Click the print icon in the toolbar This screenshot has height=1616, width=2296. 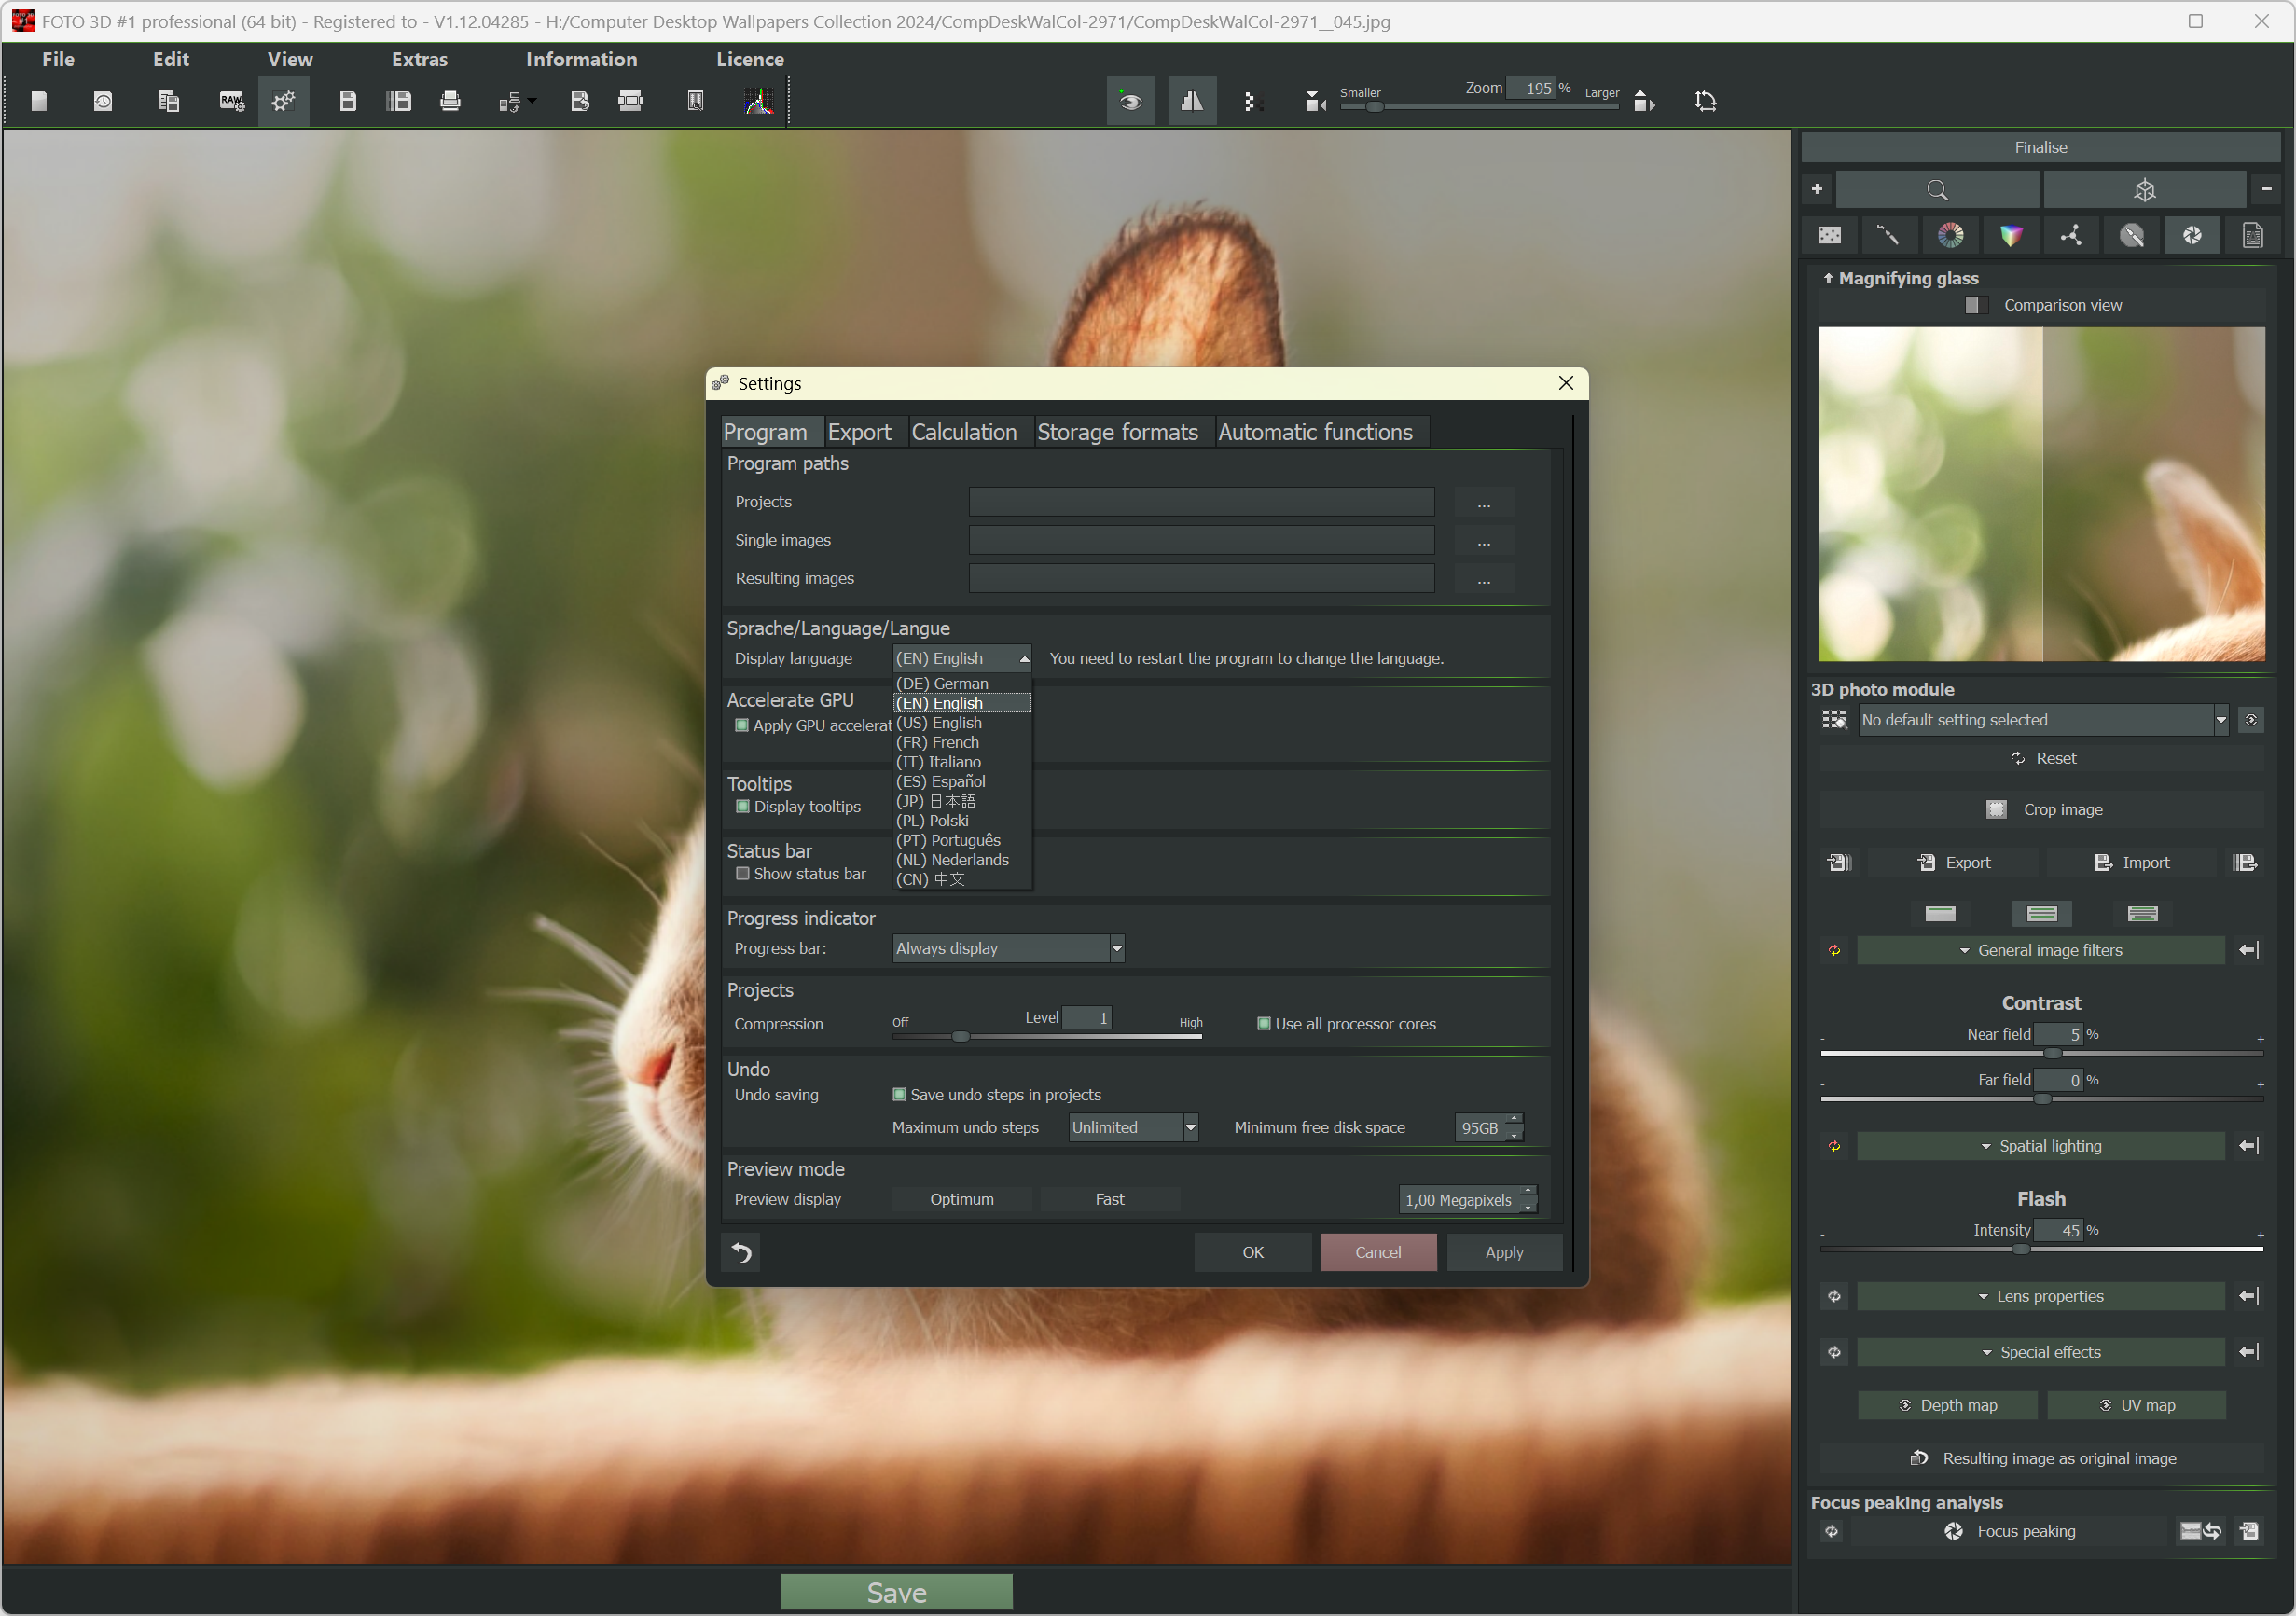pyautogui.click(x=450, y=101)
